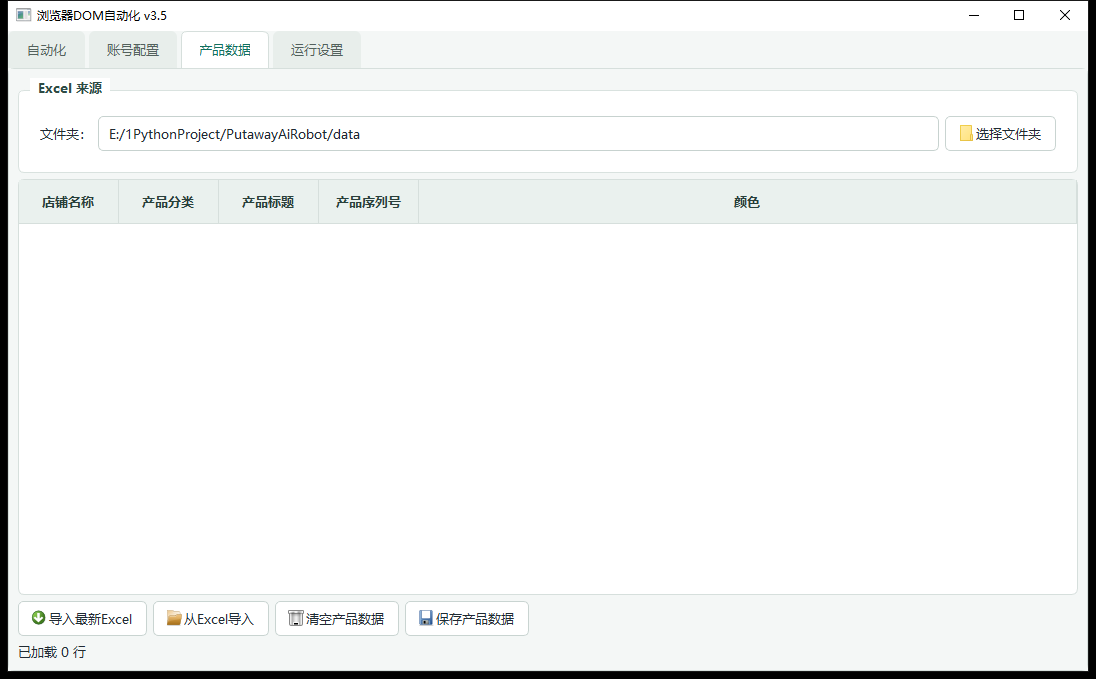Image resolution: width=1096 pixels, height=679 pixels.
Task: Click the floppy disk icon on 保存产品数据
Action: pos(426,617)
